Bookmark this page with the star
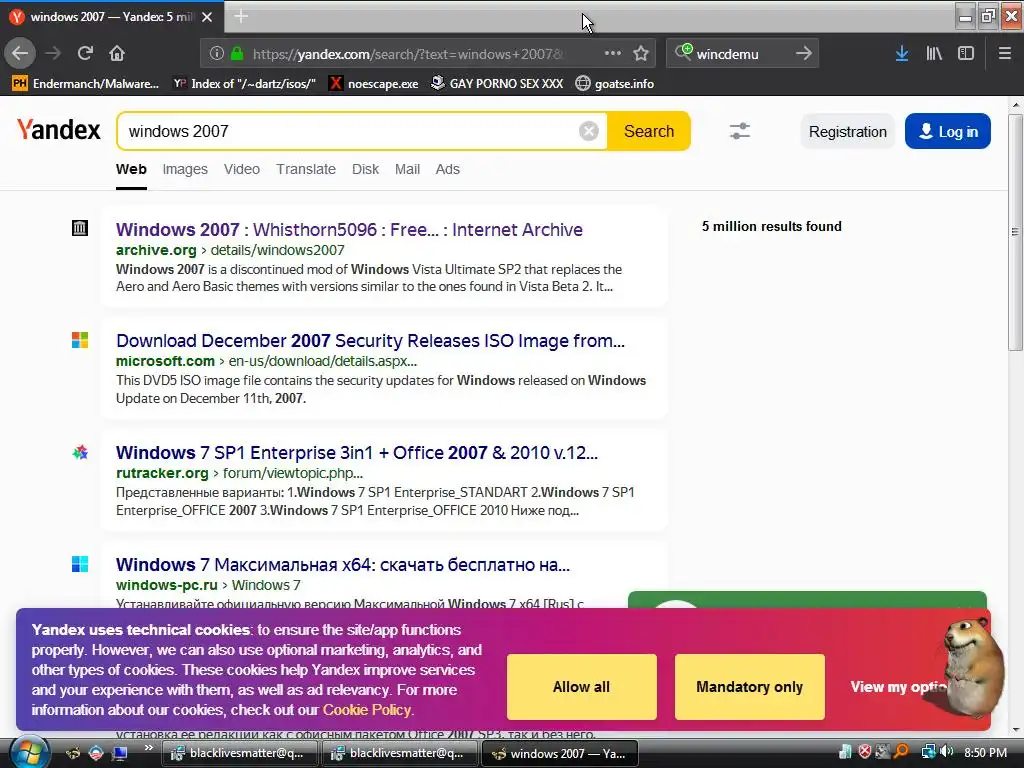This screenshot has height=768, width=1024. tap(641, 54)
